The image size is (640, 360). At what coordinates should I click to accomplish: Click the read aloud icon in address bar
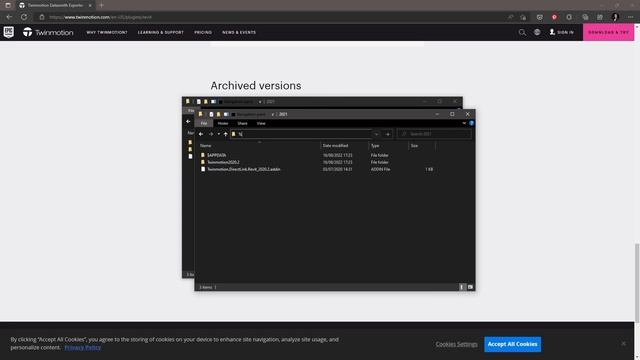coord(511,17)
